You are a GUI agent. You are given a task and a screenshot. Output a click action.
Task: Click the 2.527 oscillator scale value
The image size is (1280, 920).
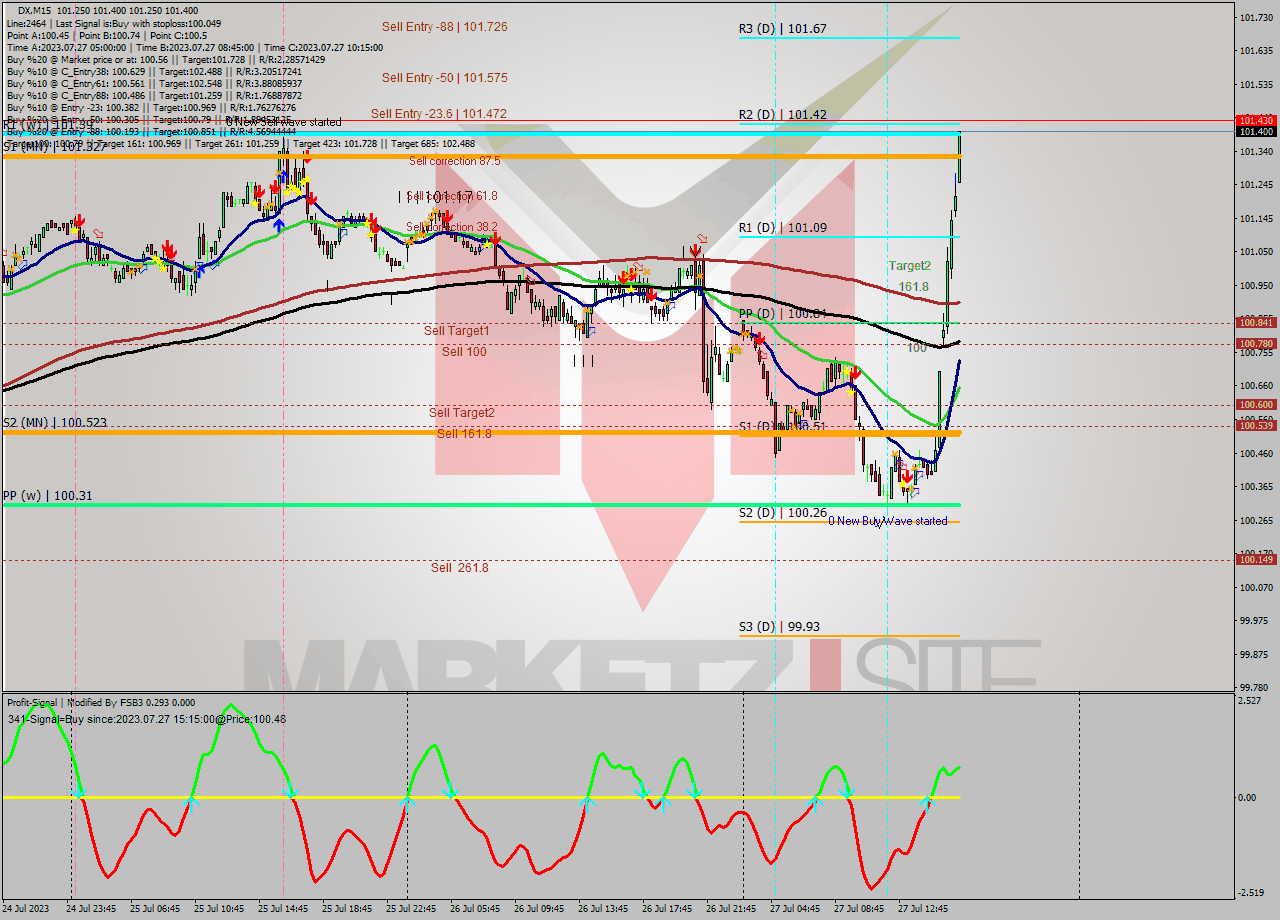(x=1250, y=701)
